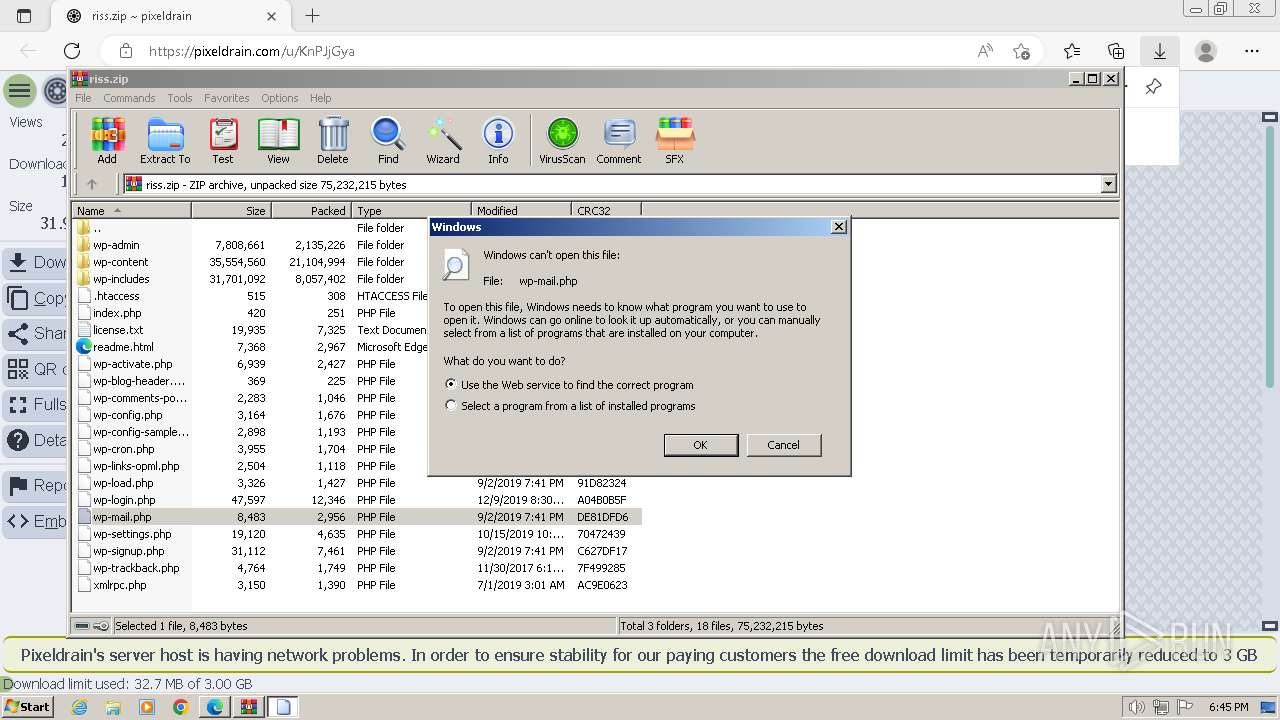The height and width of the screenshot is (720, 1280).
Task: Click OK in the Windows dialog
Action: (x=700, y=445)
